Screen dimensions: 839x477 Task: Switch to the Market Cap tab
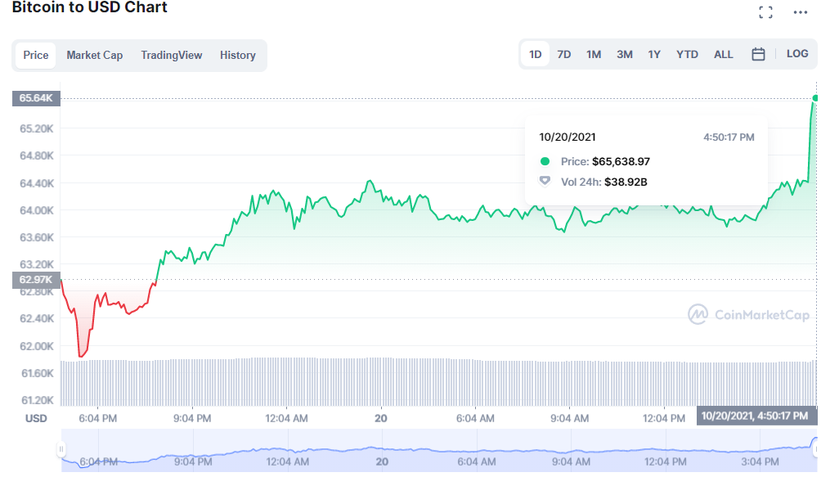[x=95, y=55]
